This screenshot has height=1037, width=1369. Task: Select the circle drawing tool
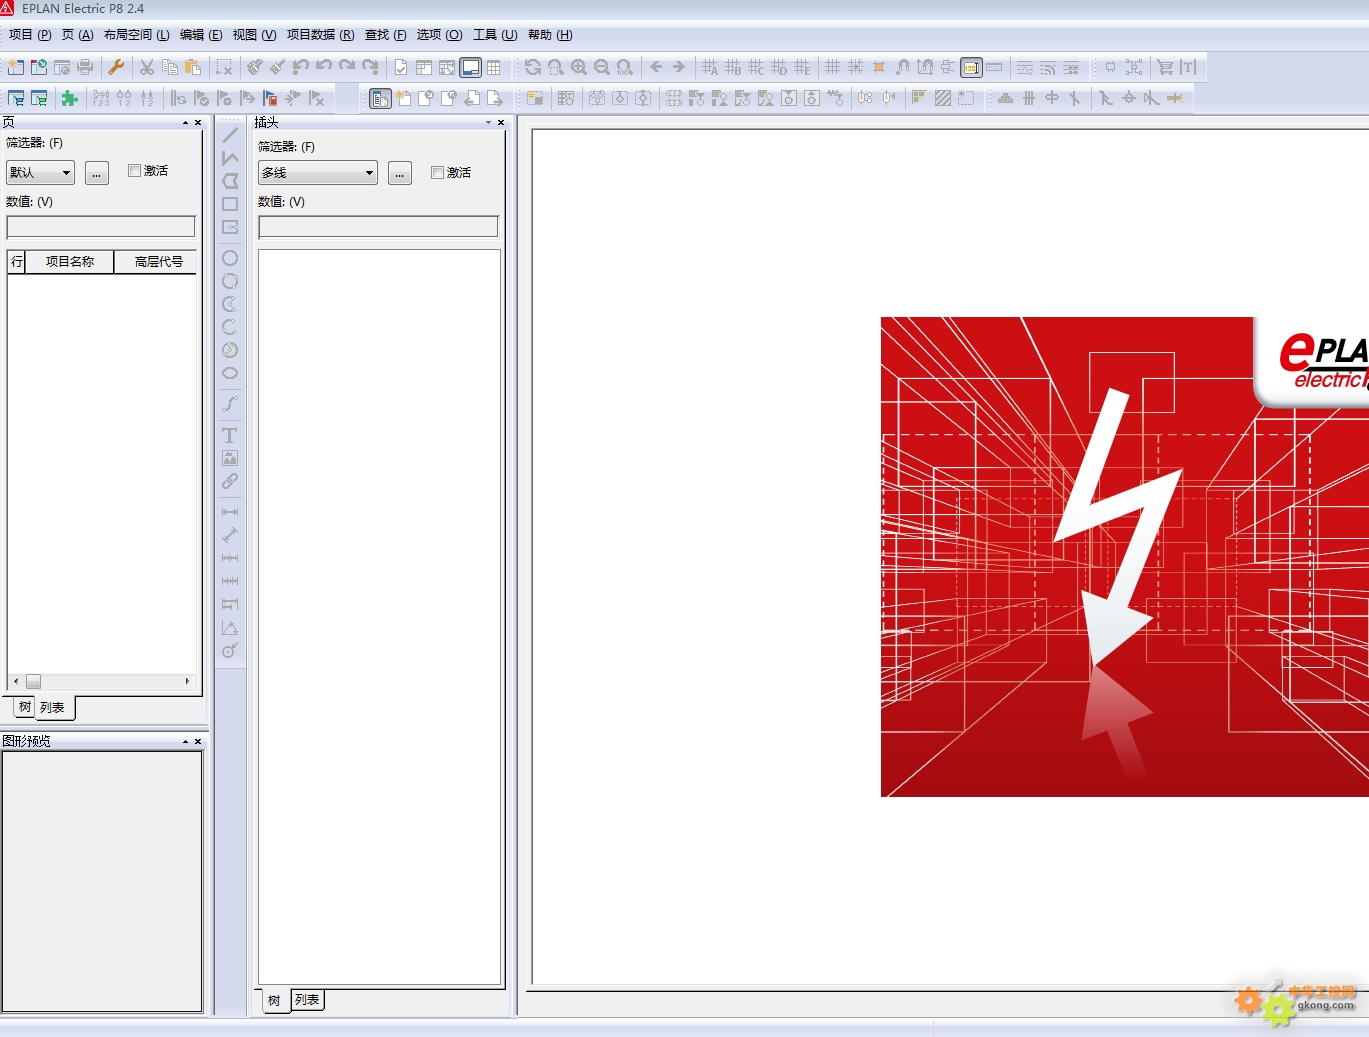(x=230, y=258)
